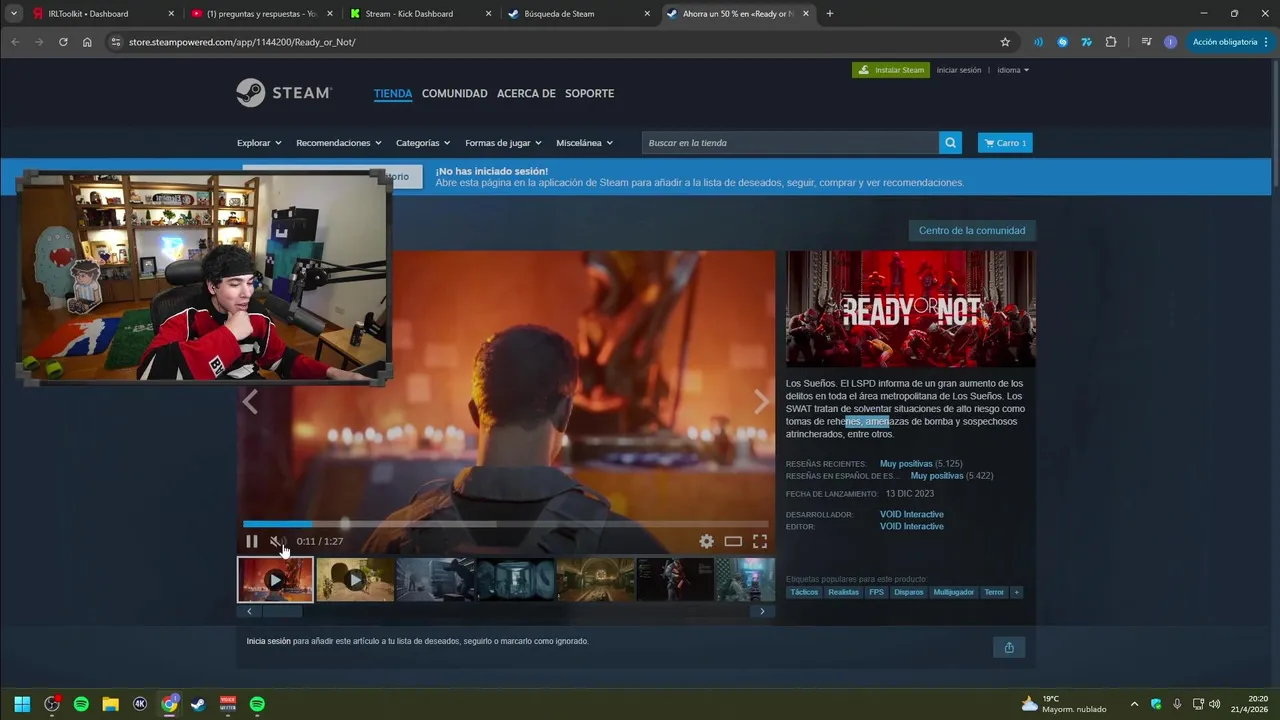Reload the page
Screen dimensions: 1280x720
click(x=63, y=42)
